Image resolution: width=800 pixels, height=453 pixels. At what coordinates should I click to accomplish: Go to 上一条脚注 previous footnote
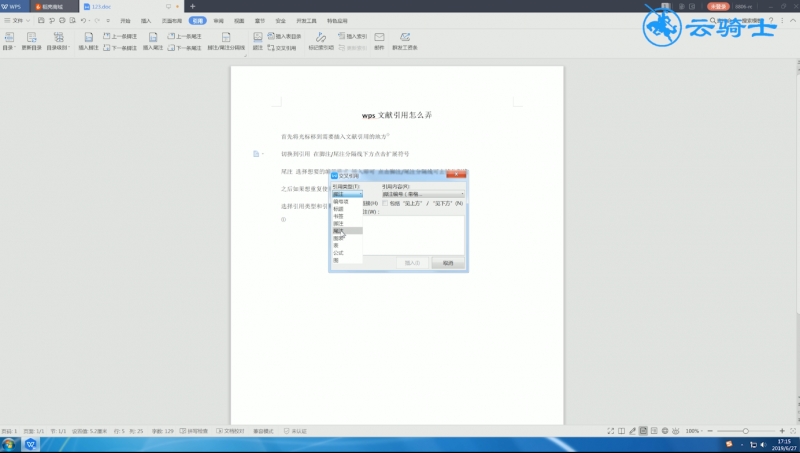tap(120, 36)
